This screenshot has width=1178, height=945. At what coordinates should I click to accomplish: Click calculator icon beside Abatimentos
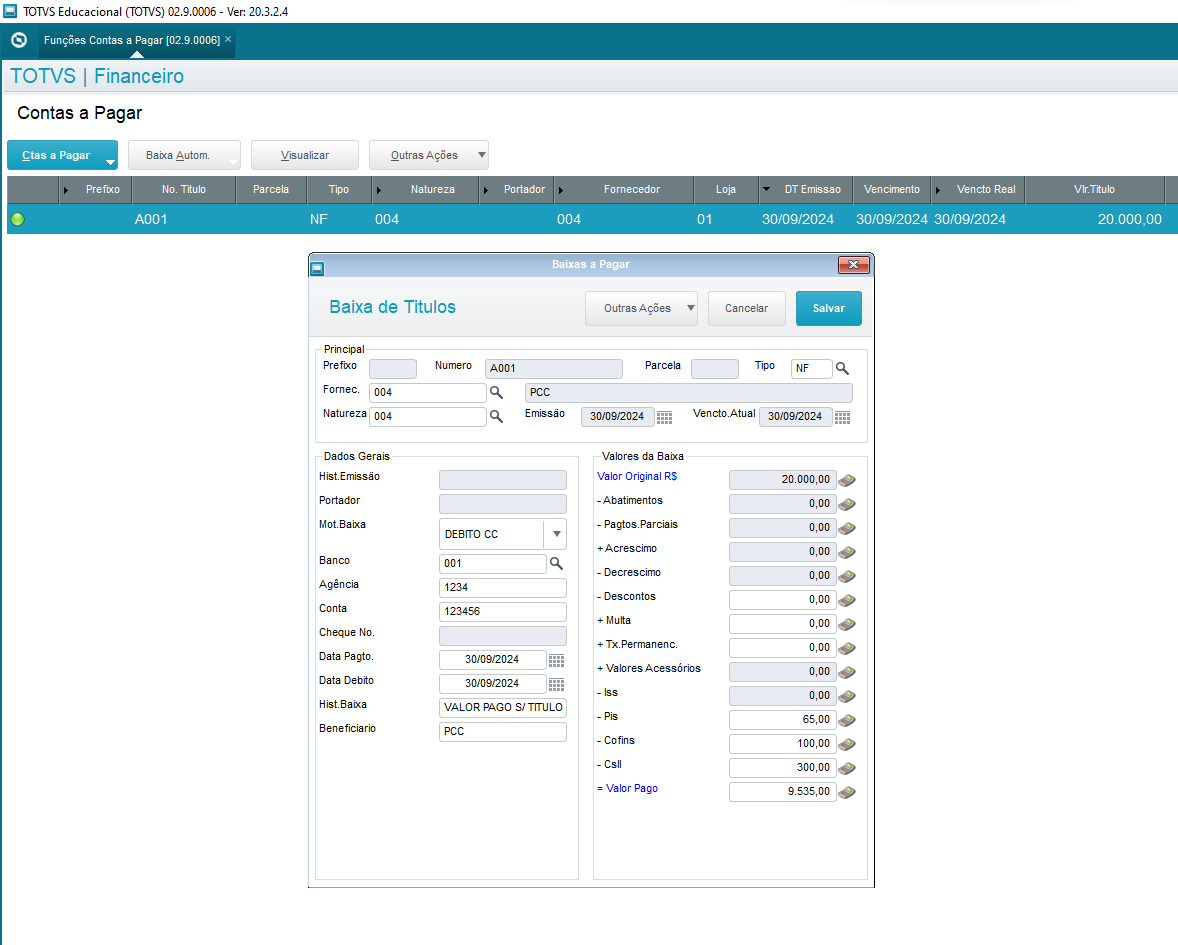(x=847, y=504)
